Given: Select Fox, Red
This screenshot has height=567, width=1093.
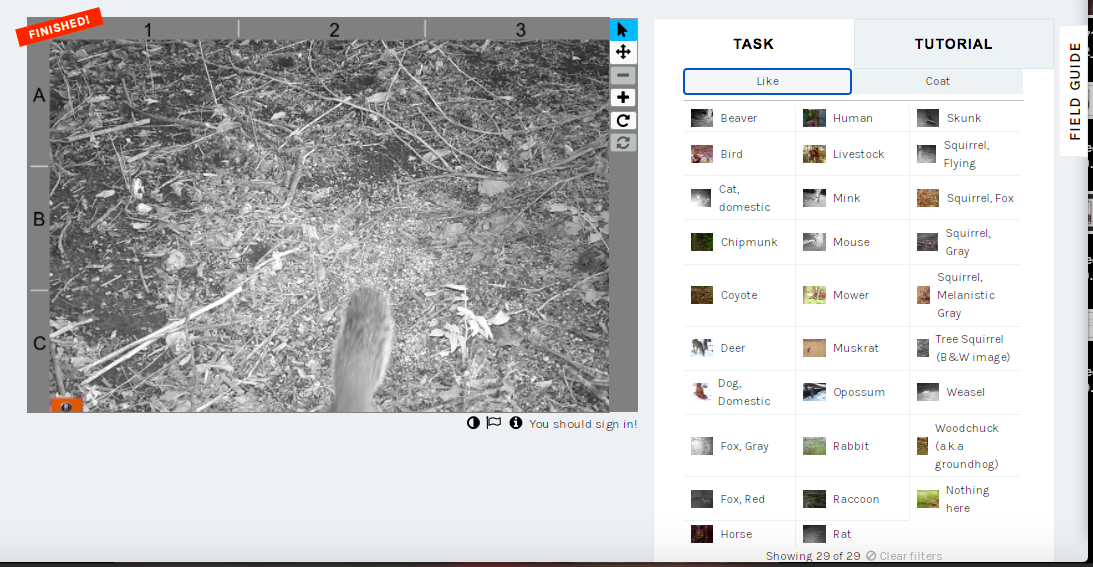Looking at the screenshot, I should 739,499.
